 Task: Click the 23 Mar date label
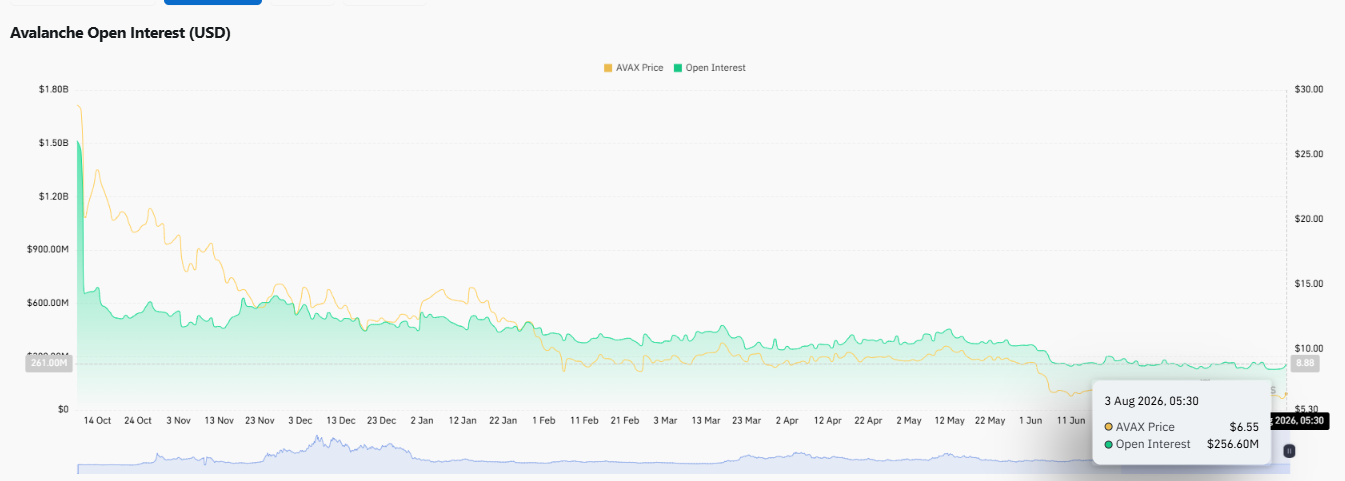click(x=746, y=421)
